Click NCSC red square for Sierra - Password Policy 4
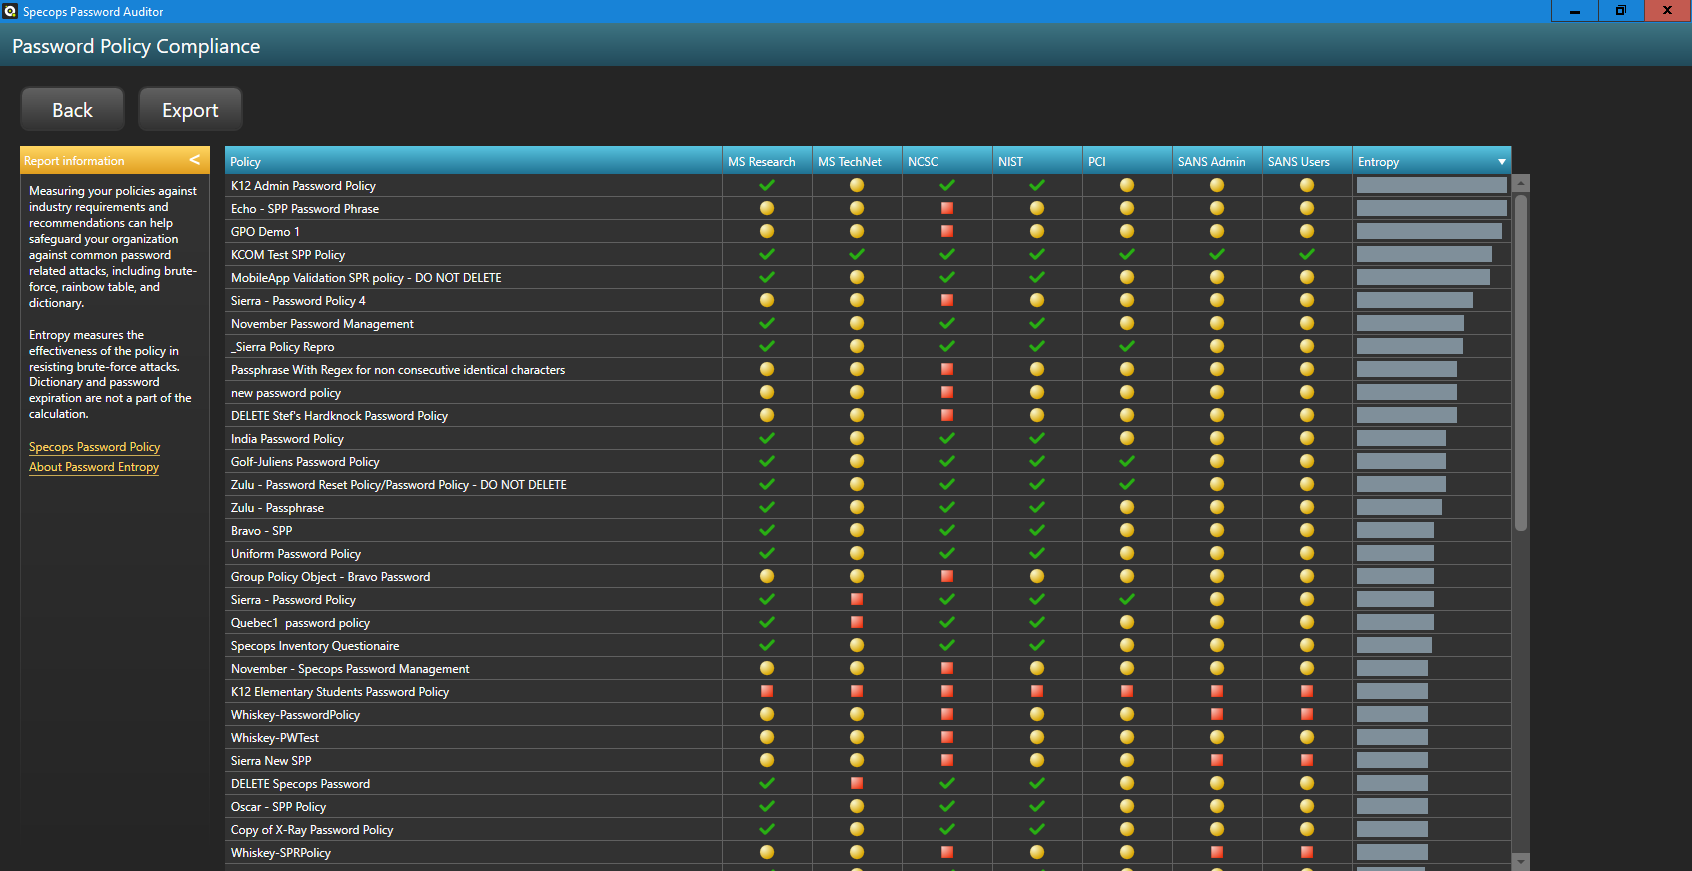Viewport: 1692px width, 871px height. point(947,300)
